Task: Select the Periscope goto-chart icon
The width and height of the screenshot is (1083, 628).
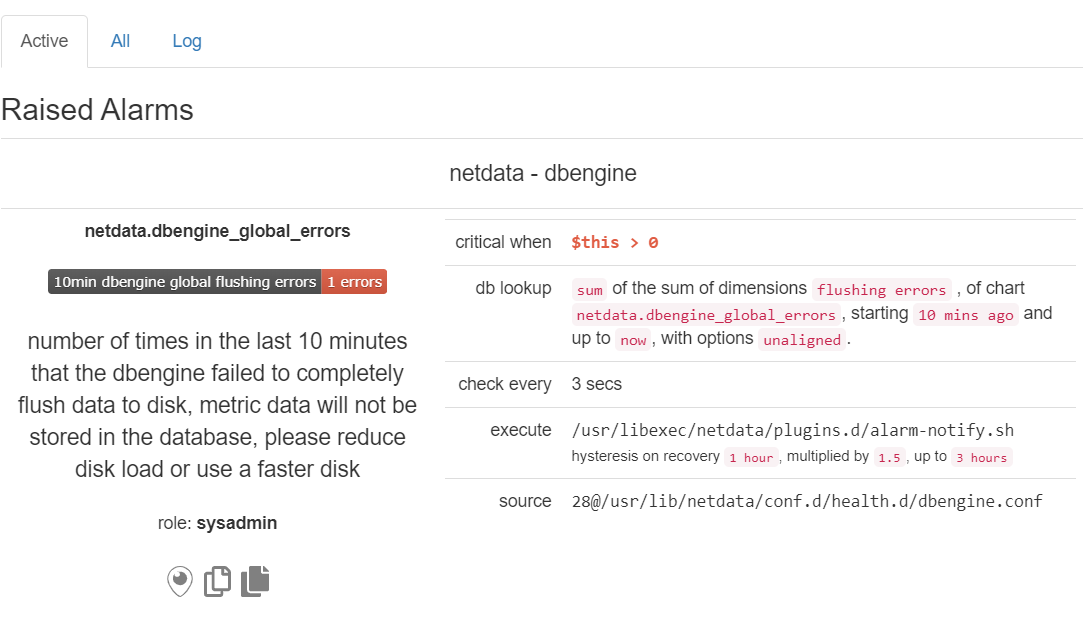Action: click(x=179, y=581)
